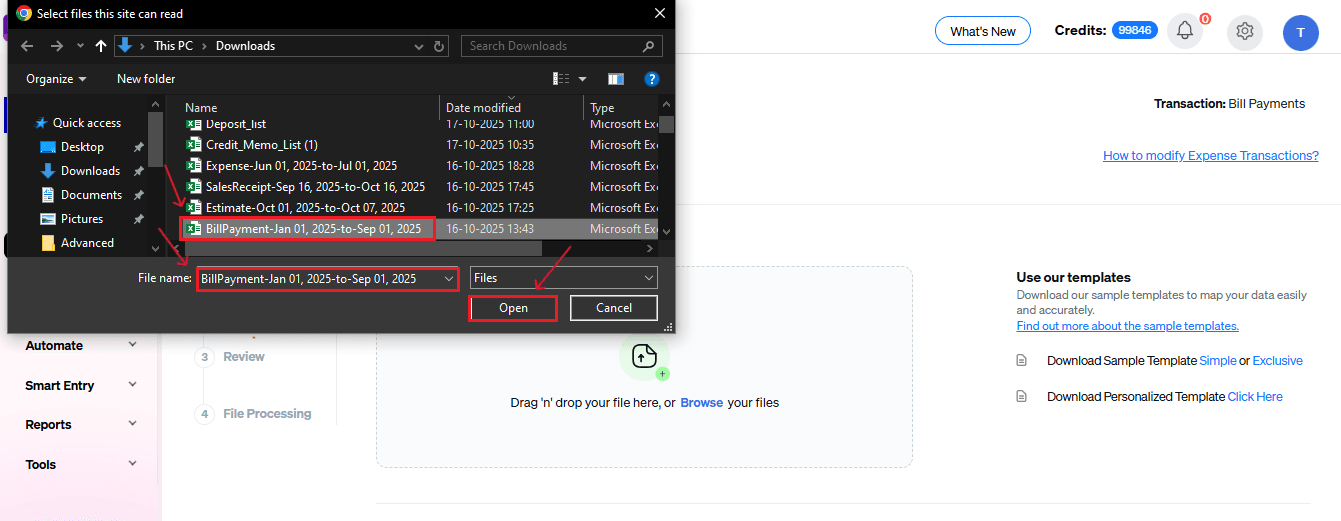
Task: Toggle the preview pane icon
Action: tap(616, 79)
